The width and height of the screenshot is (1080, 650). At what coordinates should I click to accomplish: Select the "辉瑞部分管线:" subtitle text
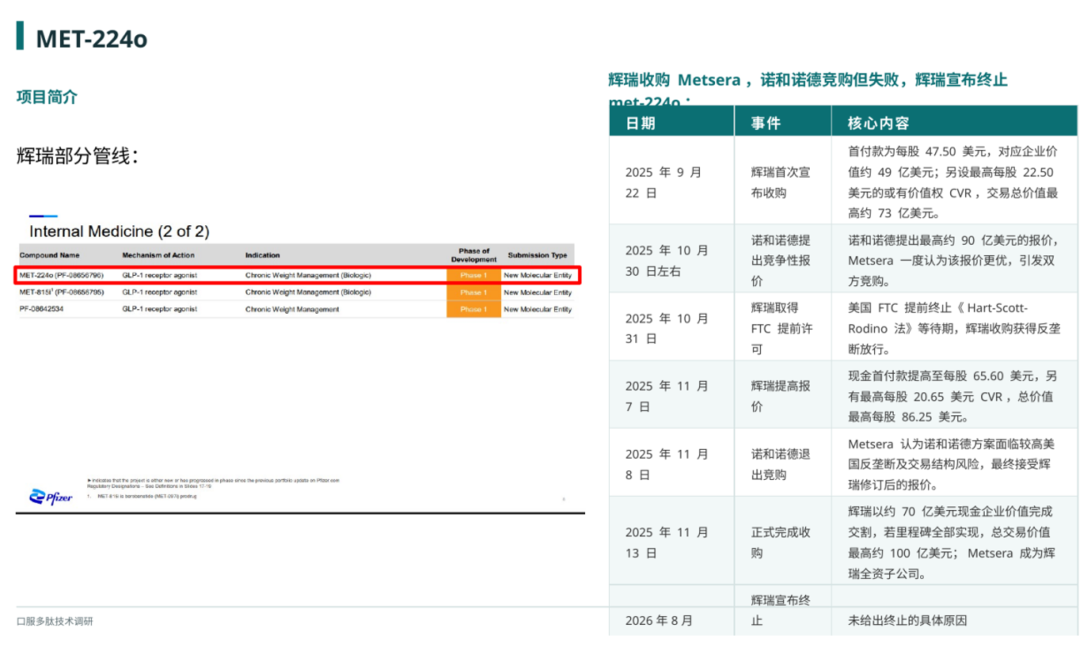77,156
